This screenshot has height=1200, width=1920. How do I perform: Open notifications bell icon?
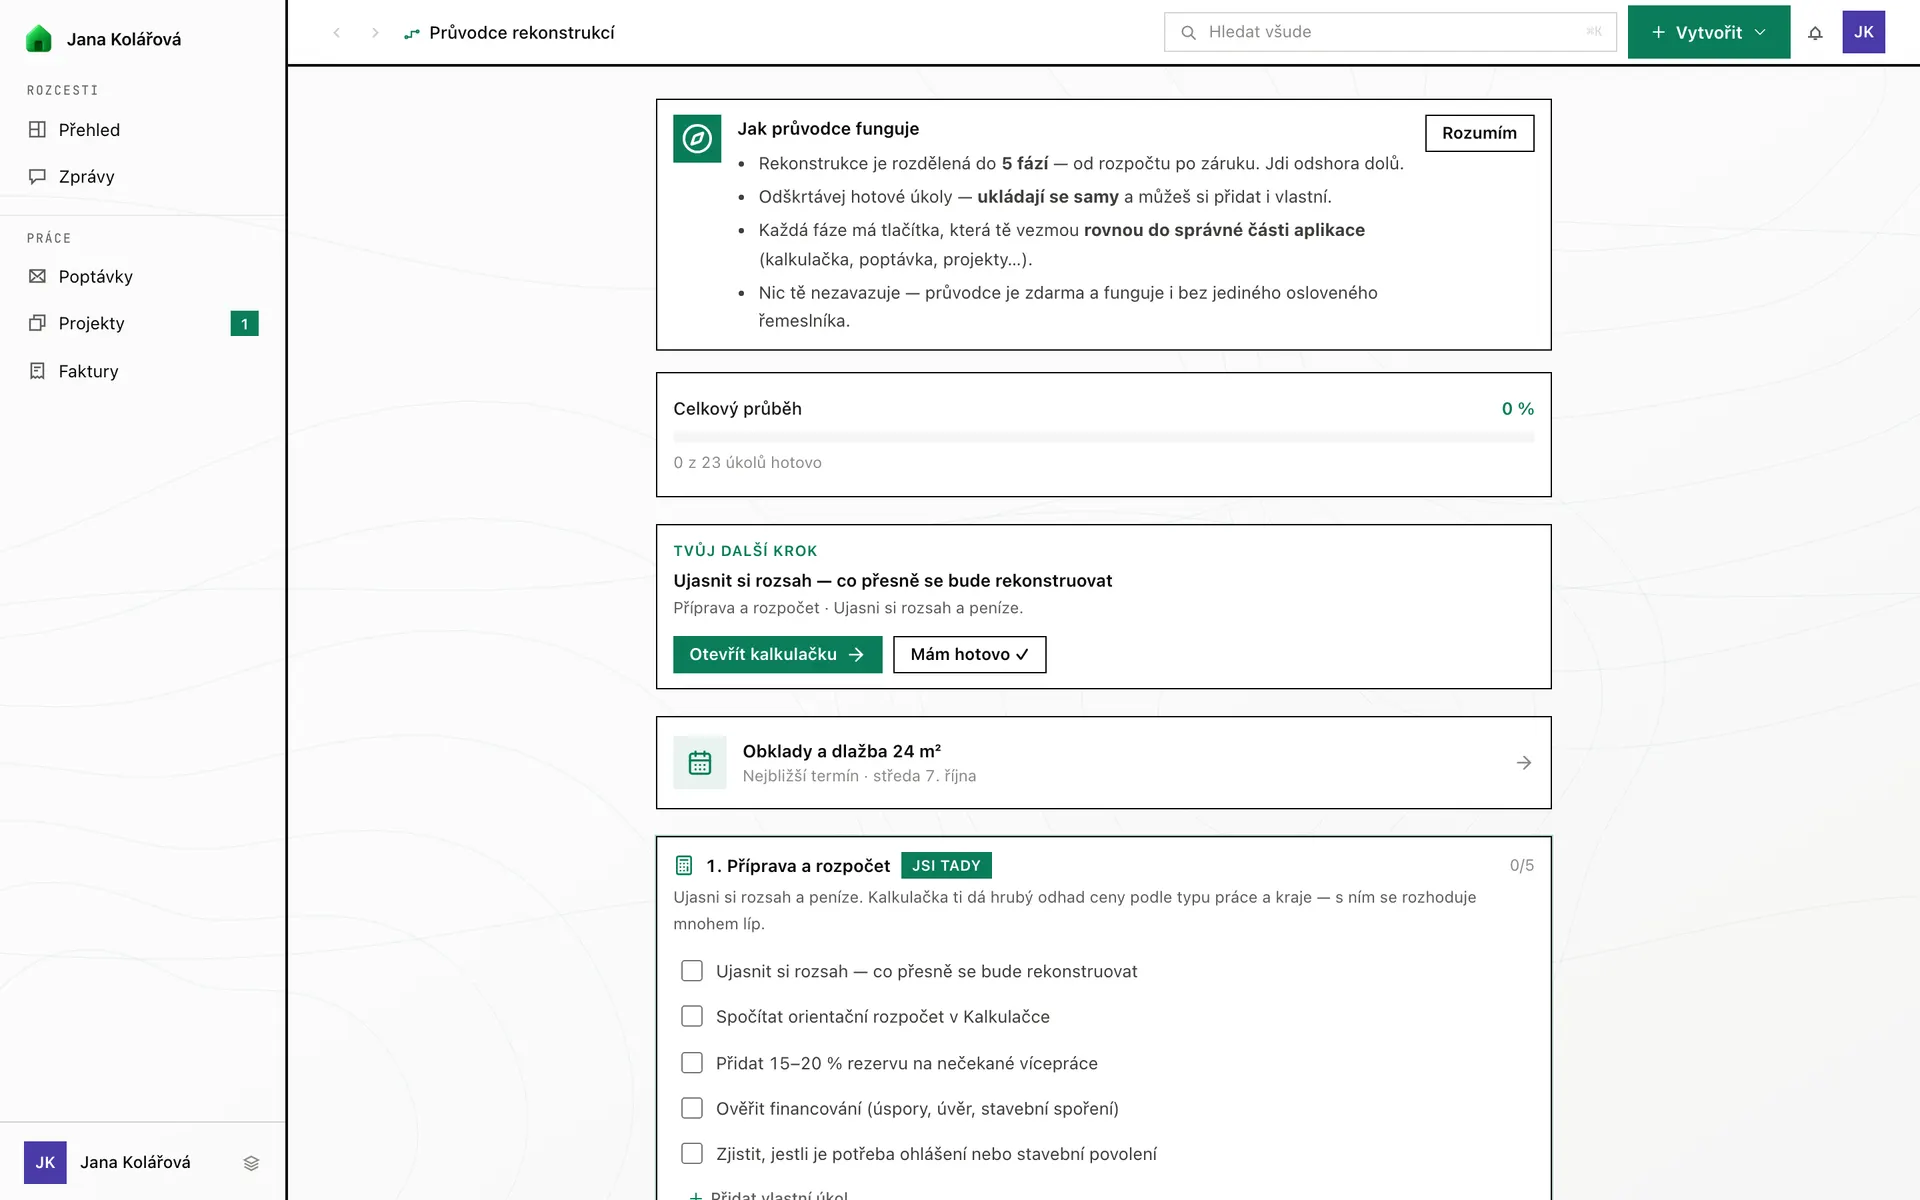1815,33
